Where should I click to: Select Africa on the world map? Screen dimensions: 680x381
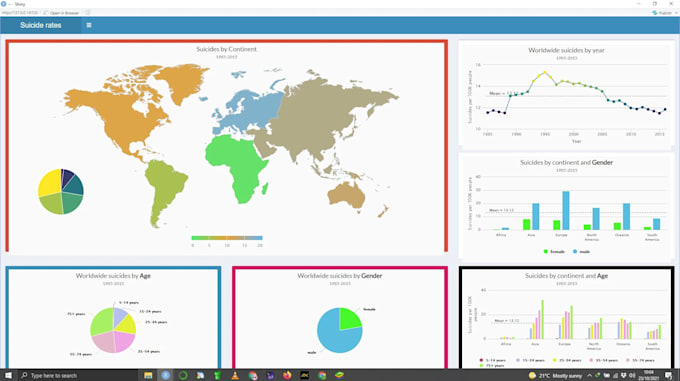(236, 167)
